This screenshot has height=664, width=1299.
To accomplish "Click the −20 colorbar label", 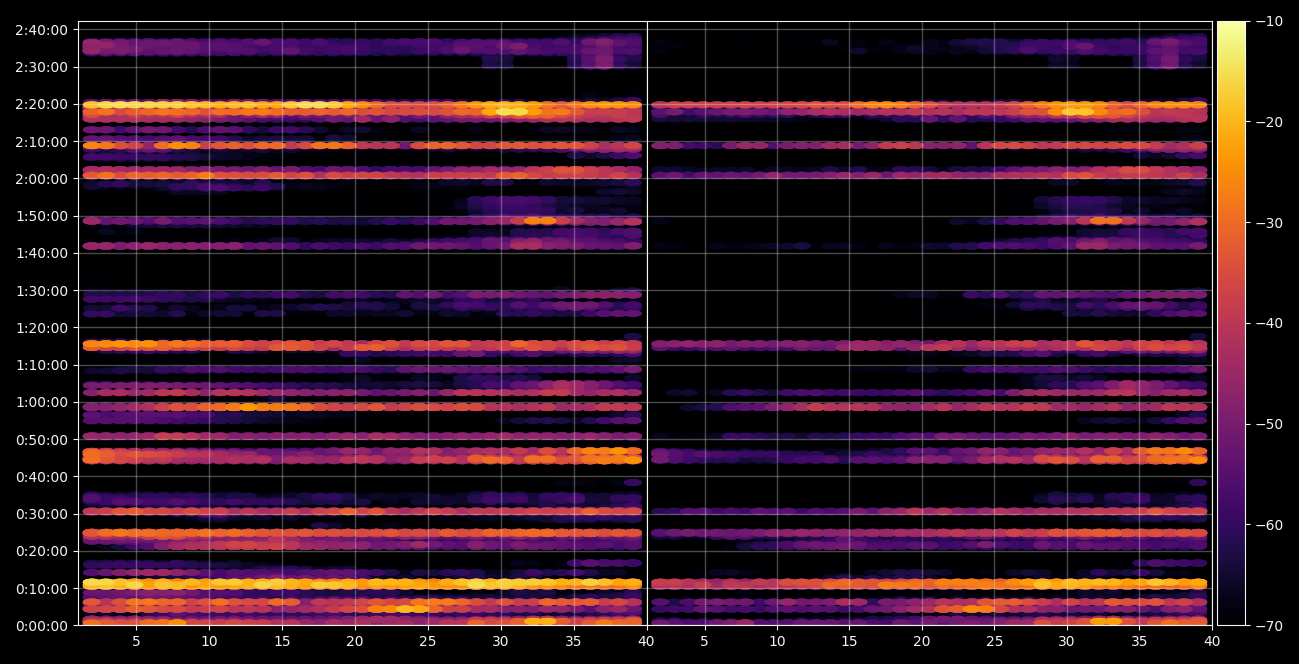I will (x=1269, y=122).
